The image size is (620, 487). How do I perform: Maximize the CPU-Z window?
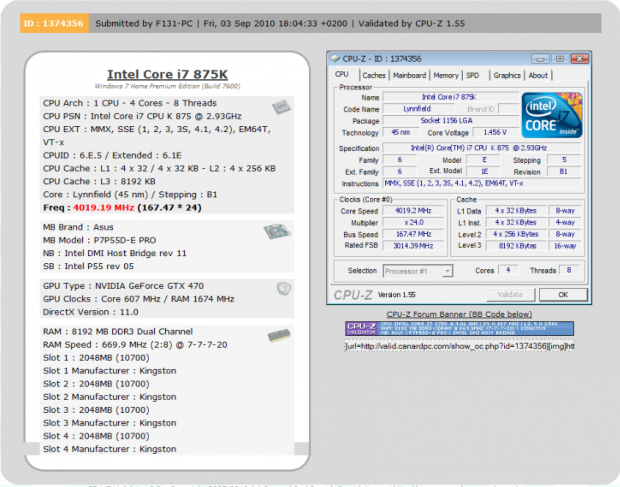coord(560,59)
